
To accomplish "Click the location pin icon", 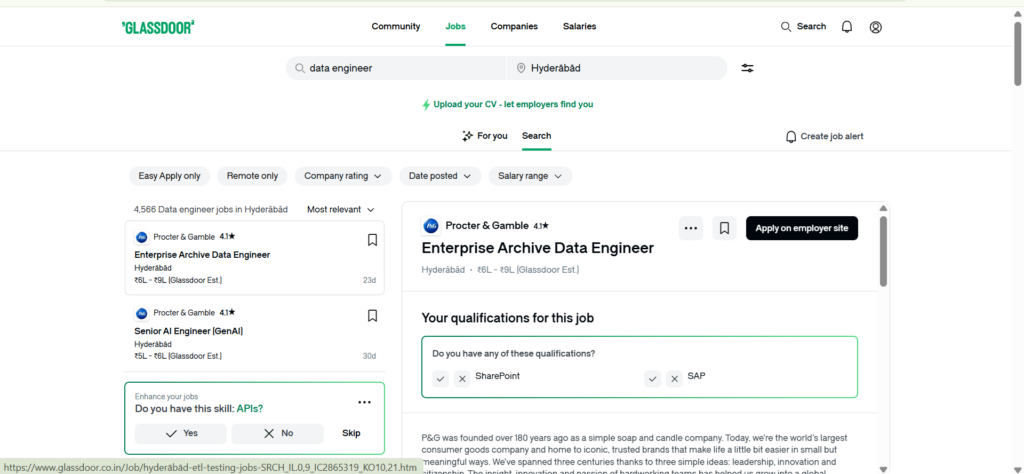I will click(x=520, y=68).
